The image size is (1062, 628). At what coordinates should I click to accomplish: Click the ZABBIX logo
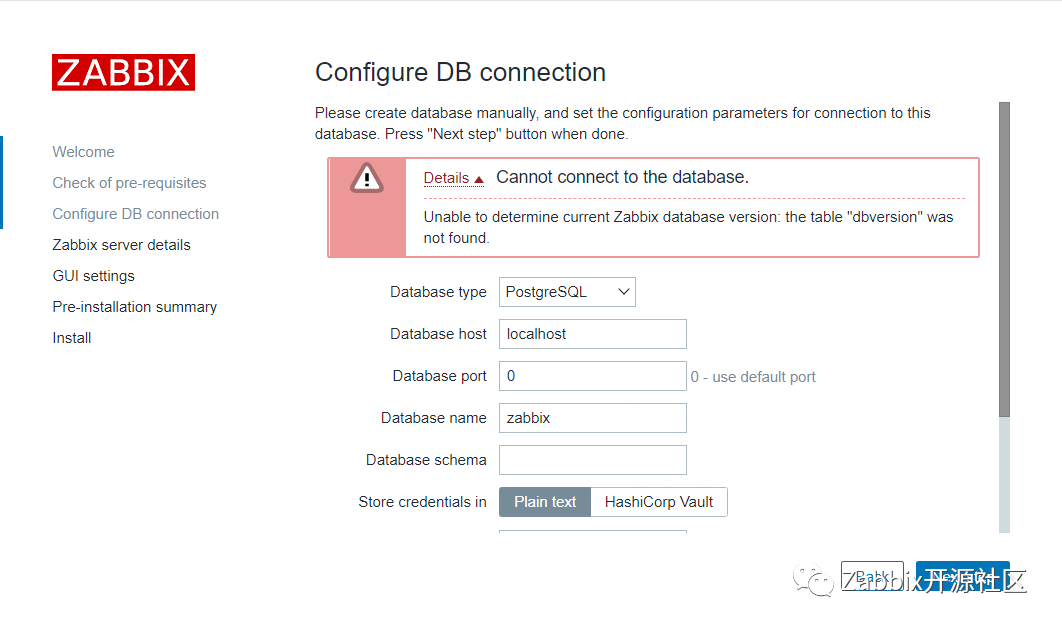click(123, 73)
